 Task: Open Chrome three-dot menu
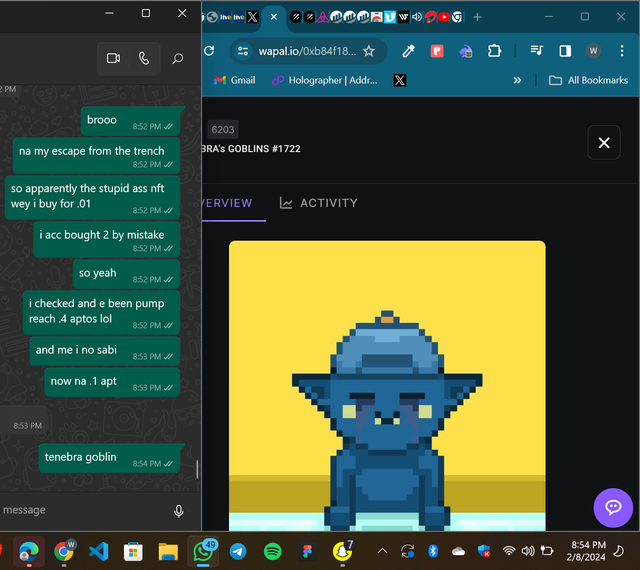[x=622, y=51]
